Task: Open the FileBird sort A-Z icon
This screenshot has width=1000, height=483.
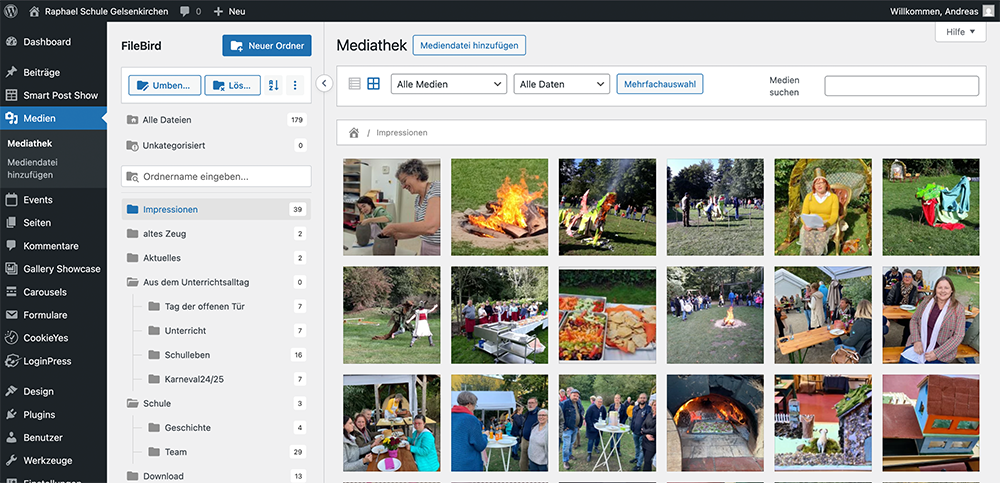Action: 274,85
